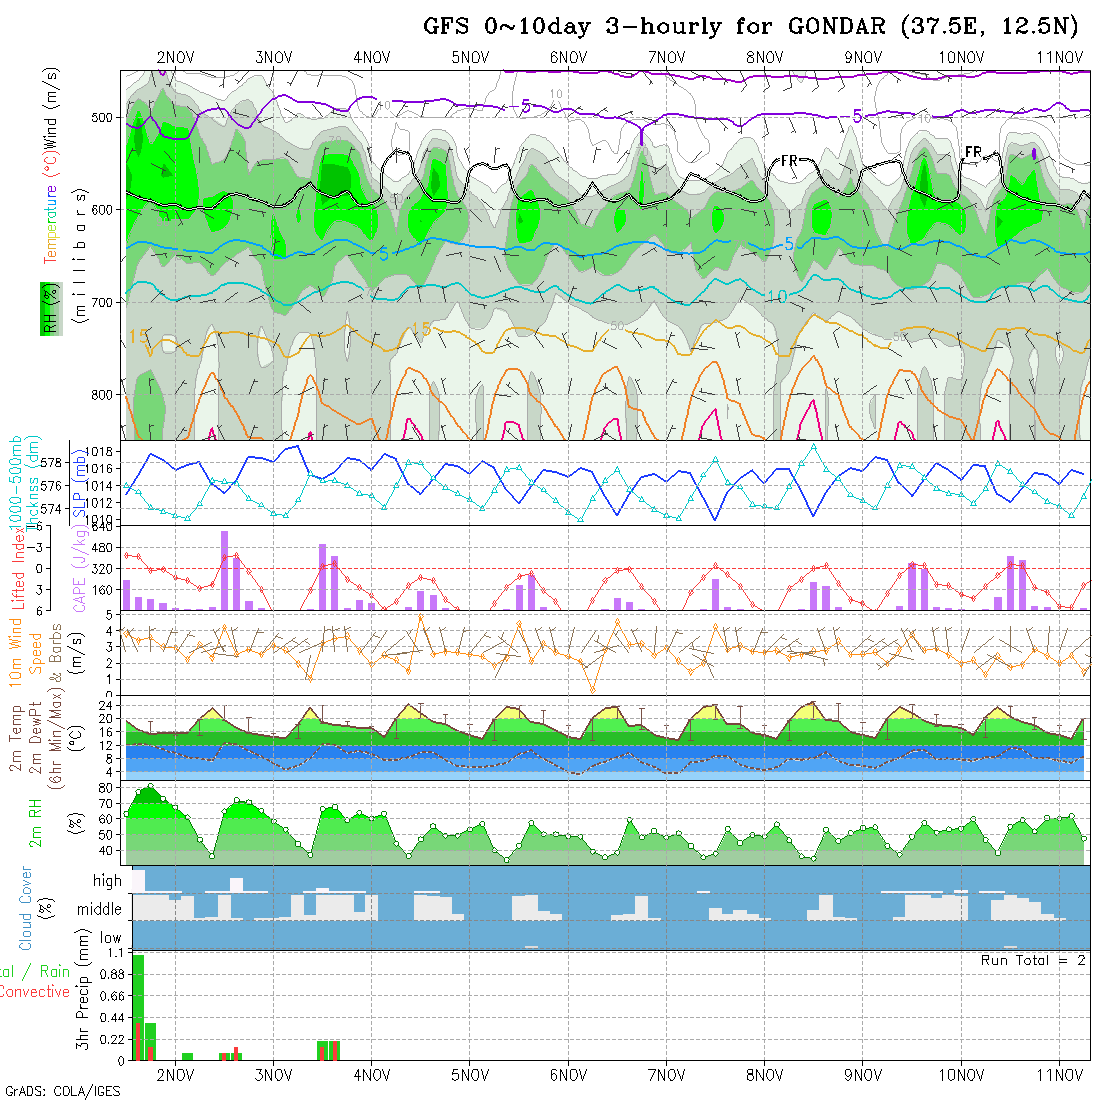
Task: Select the 'low' cloud cover label
Action: click(x=110, y=938)
